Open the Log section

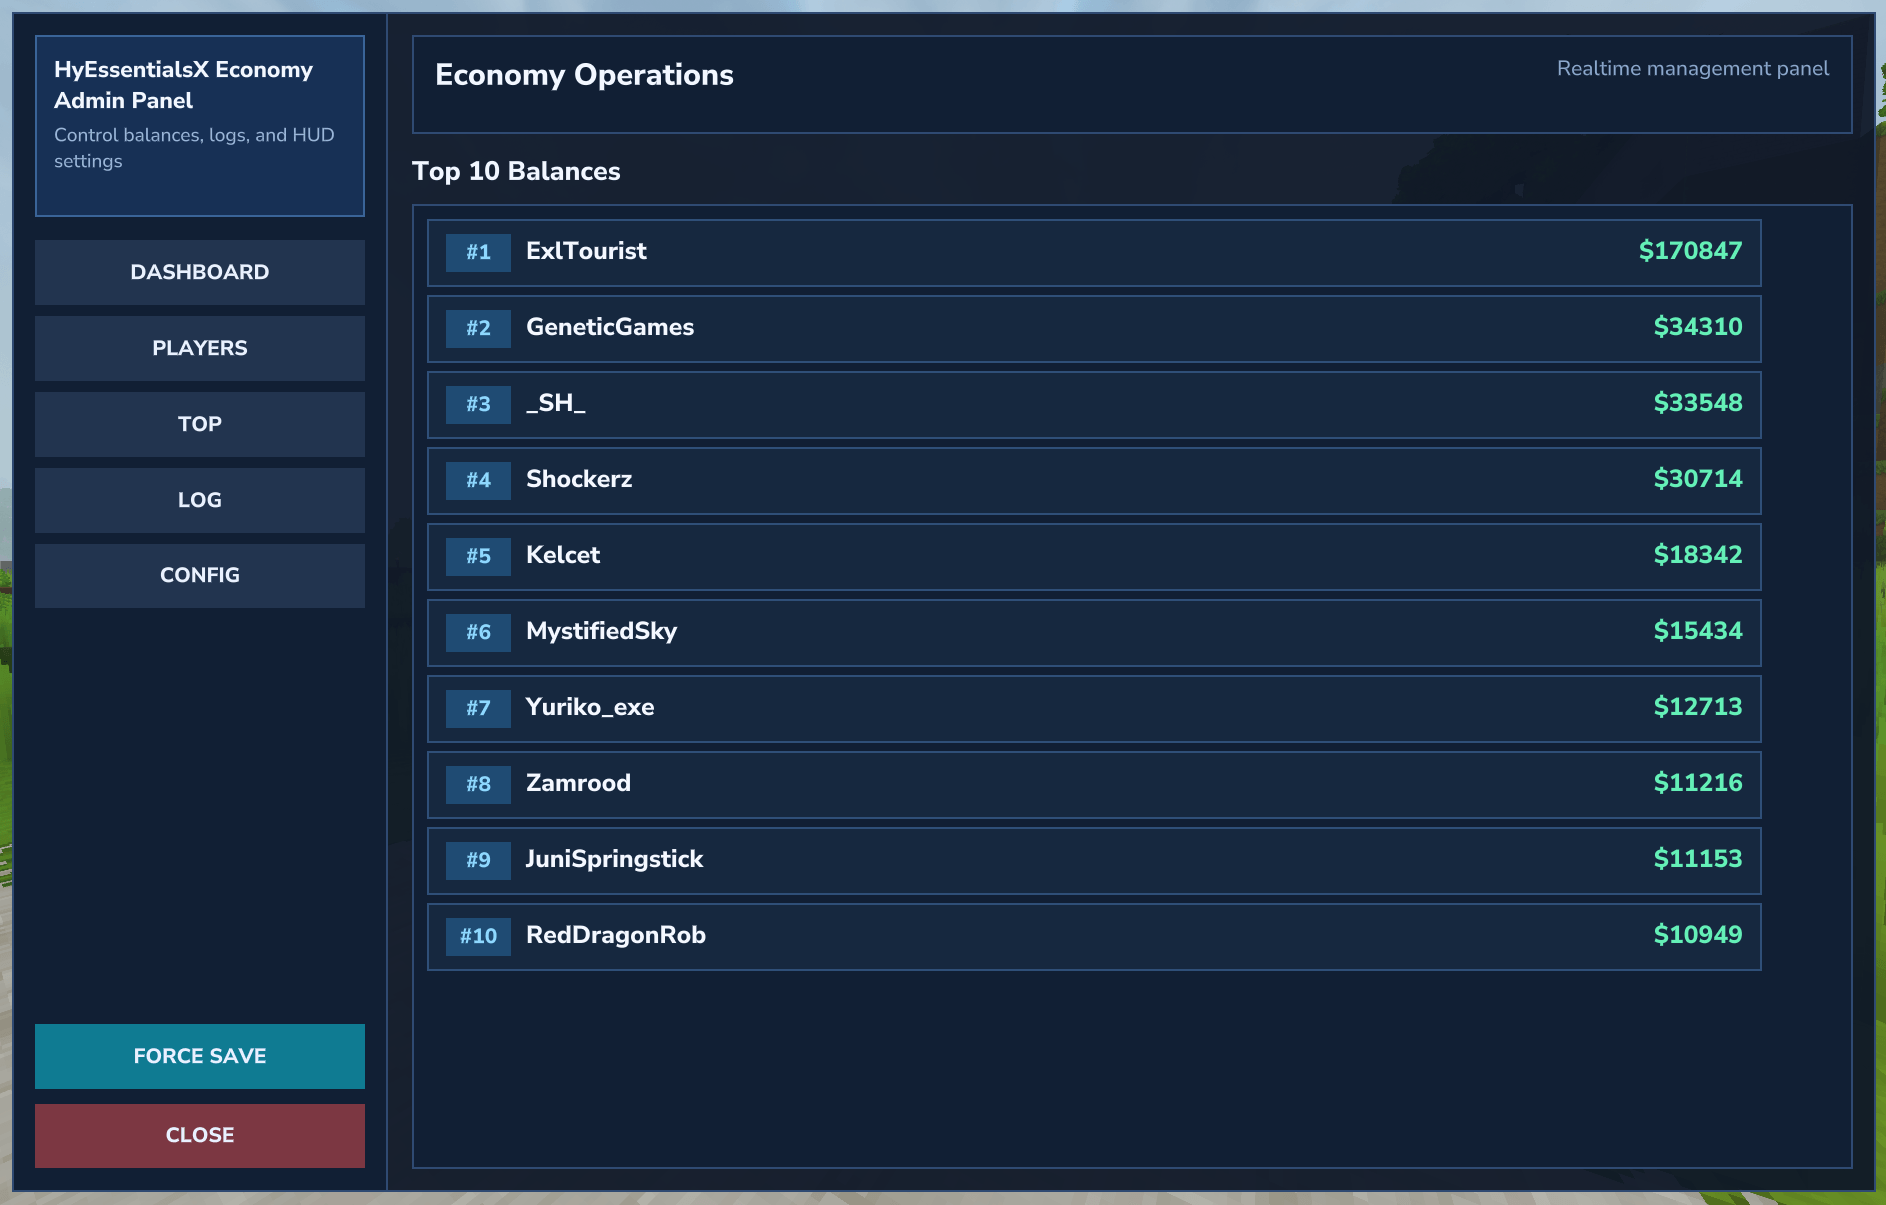coord(199,500)
